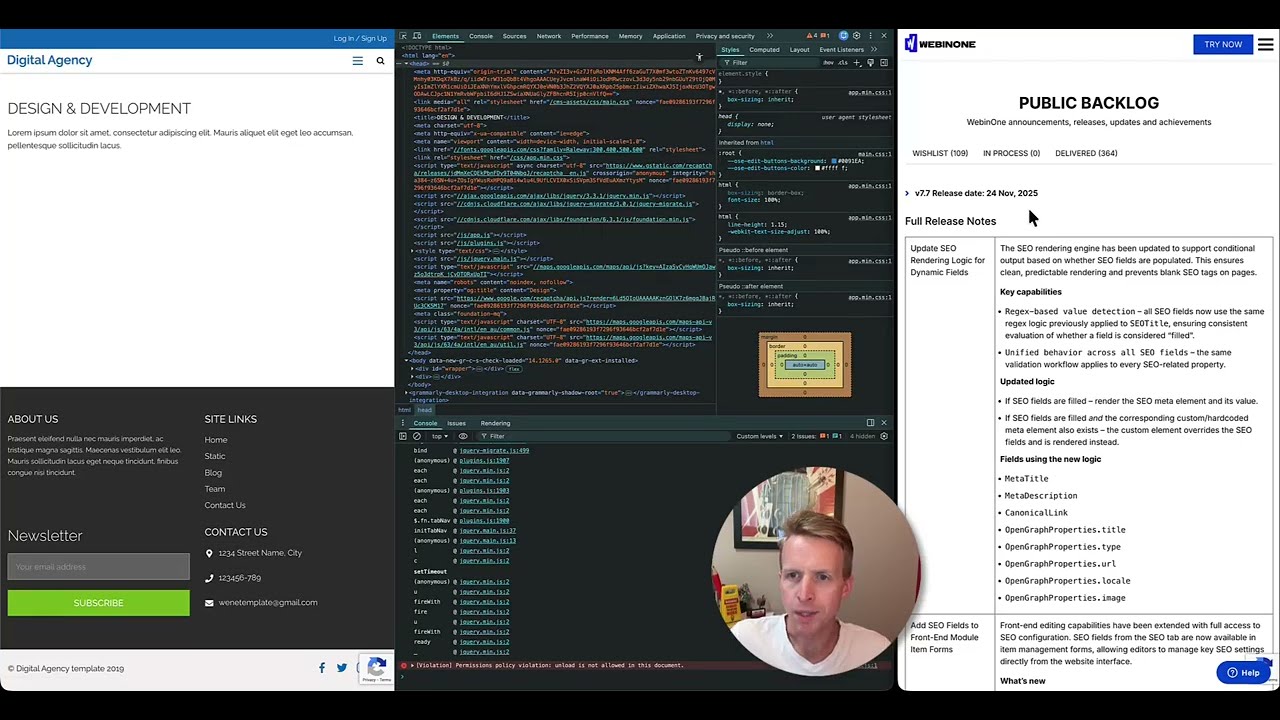Expand more Styles sidebar tabs chevron
The height and width of the screenshot is (720, 1280).
pos(874,49)
